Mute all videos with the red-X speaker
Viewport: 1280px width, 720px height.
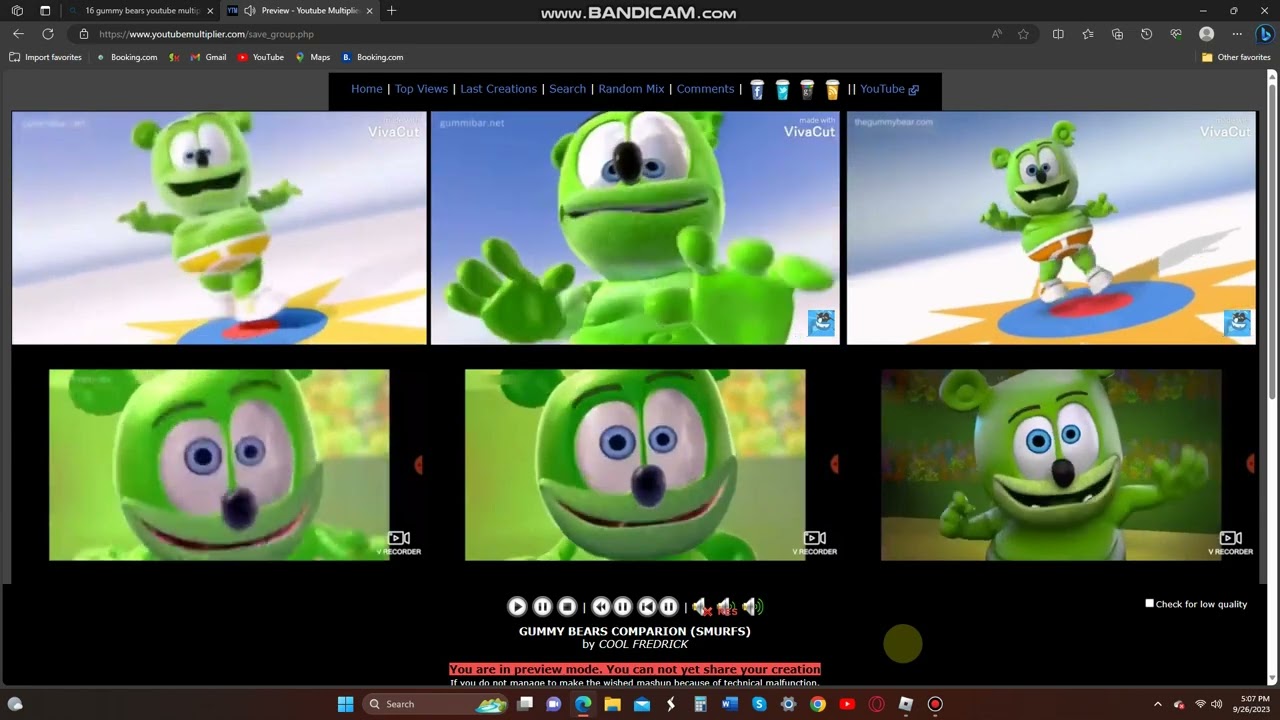pos(701,607)
